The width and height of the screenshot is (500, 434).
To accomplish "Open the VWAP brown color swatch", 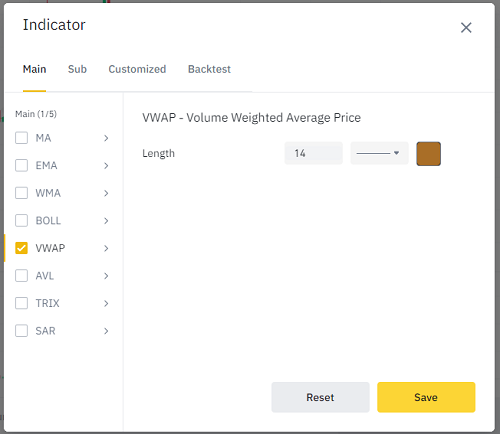I will click(429, 154).
